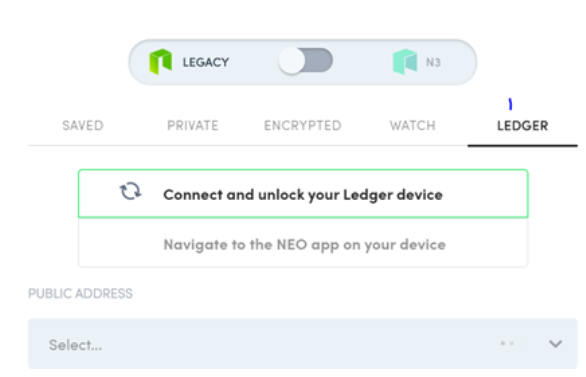This screenshot has height=377, width=586.
Task: Click the PUBLIC ADDRESS field label
Action: [80, 293]
